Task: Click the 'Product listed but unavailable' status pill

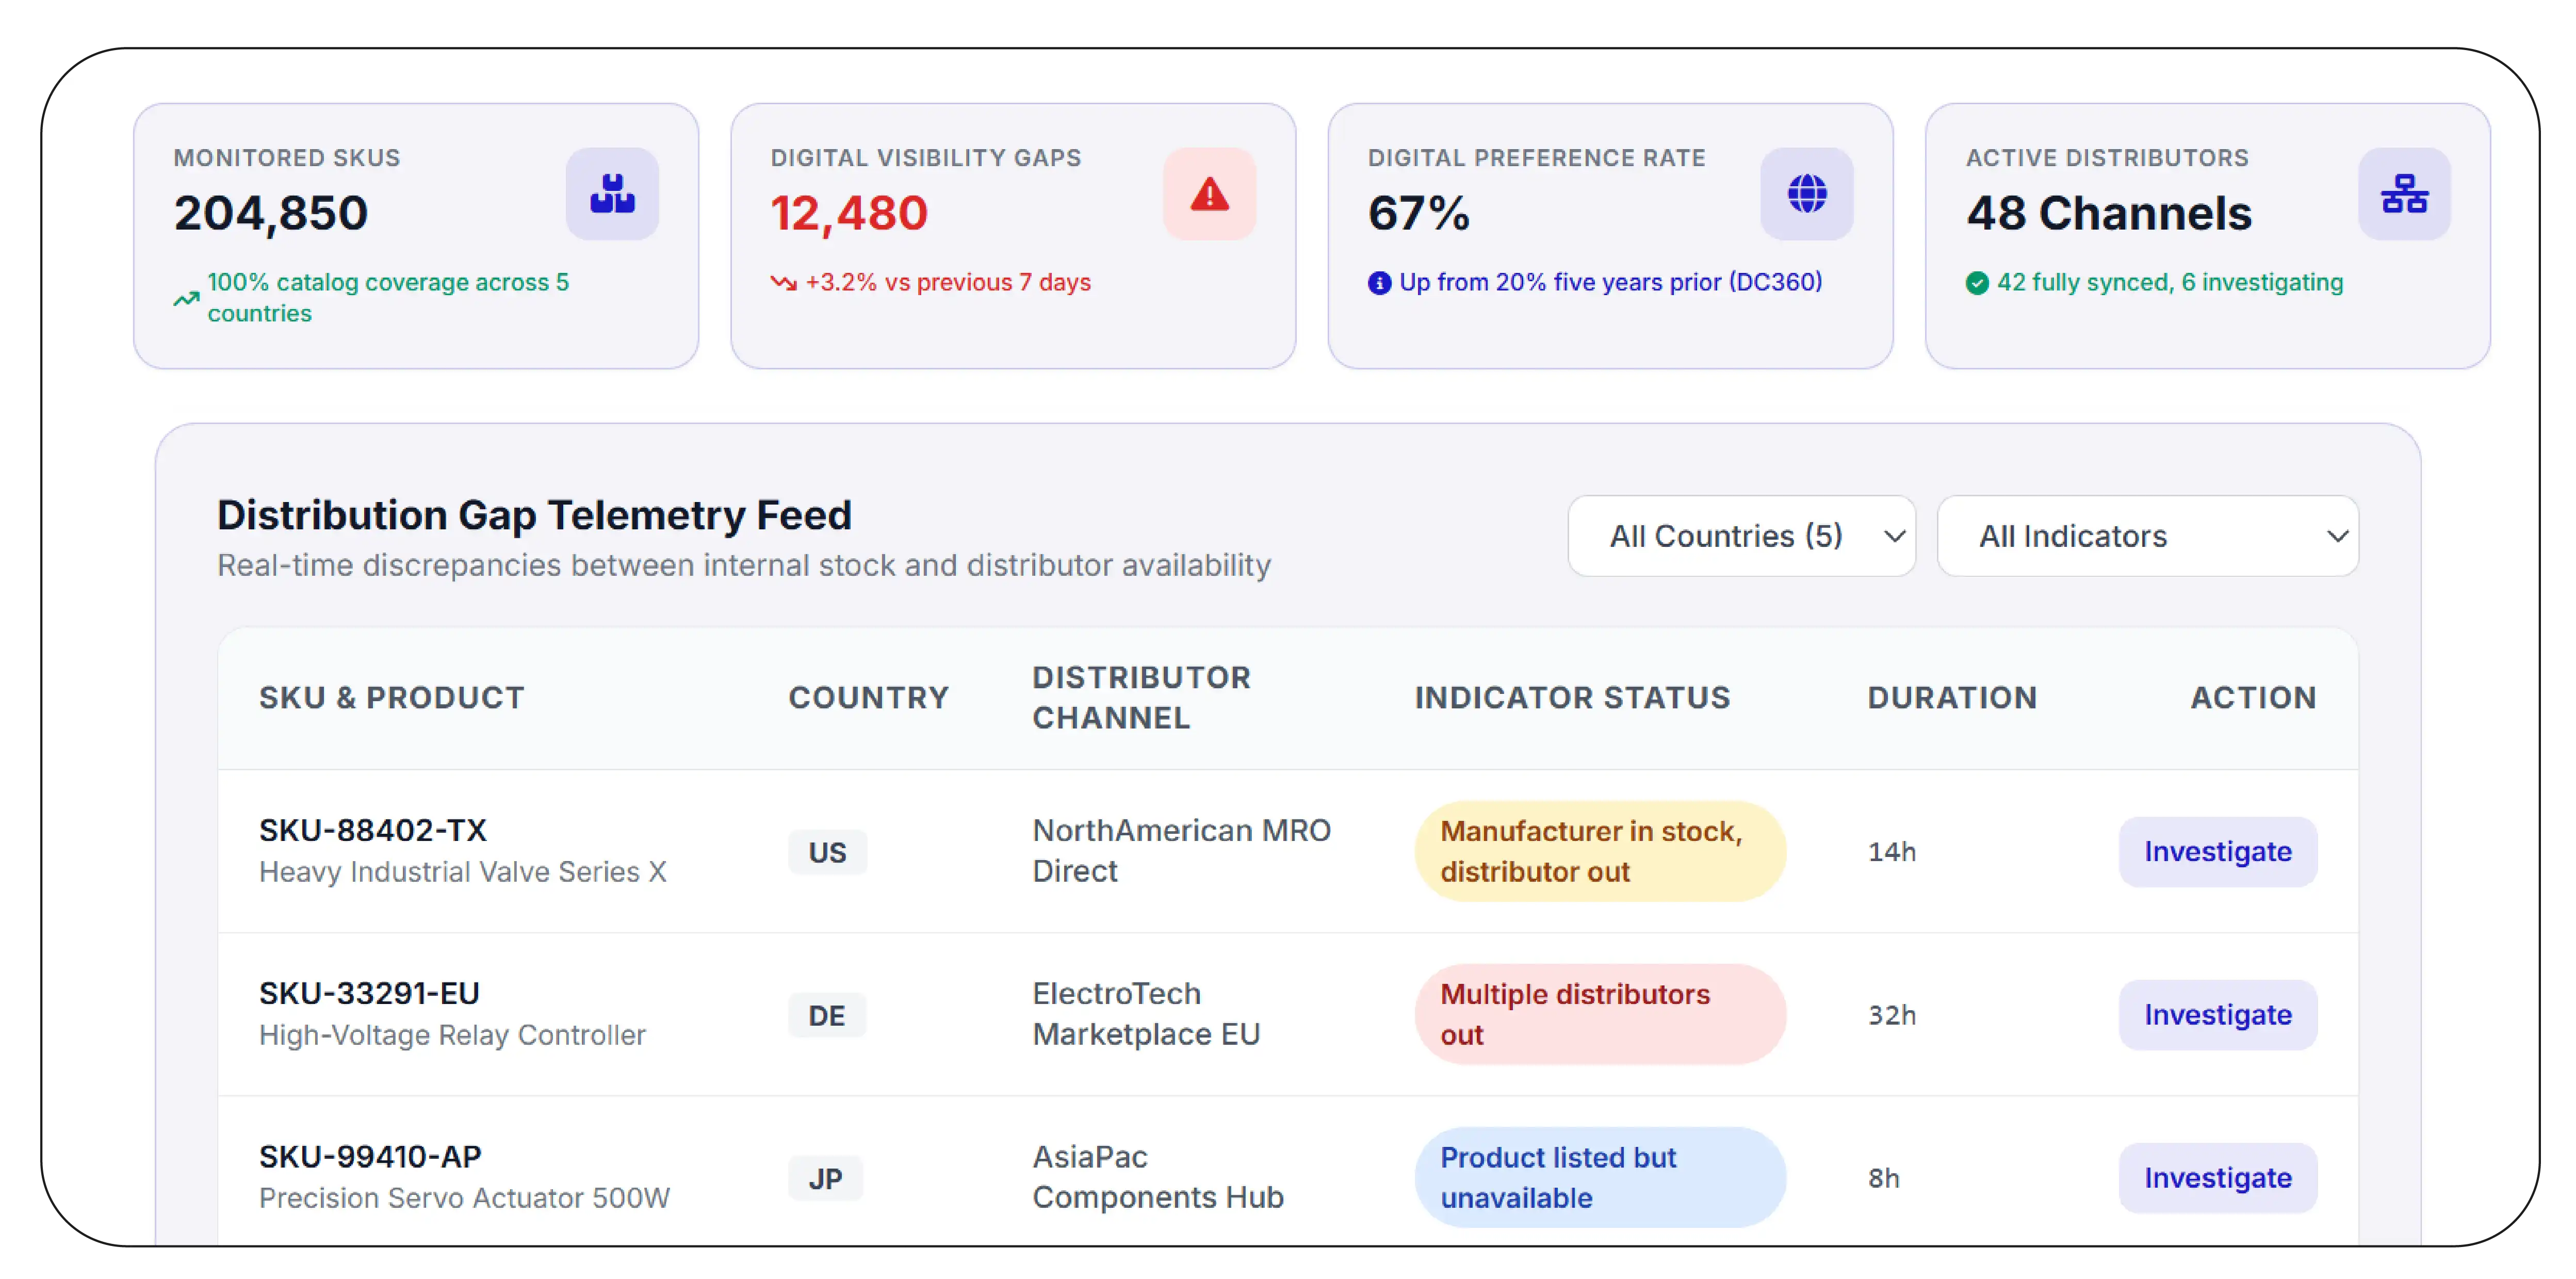Action: tap(1600, 1177)
